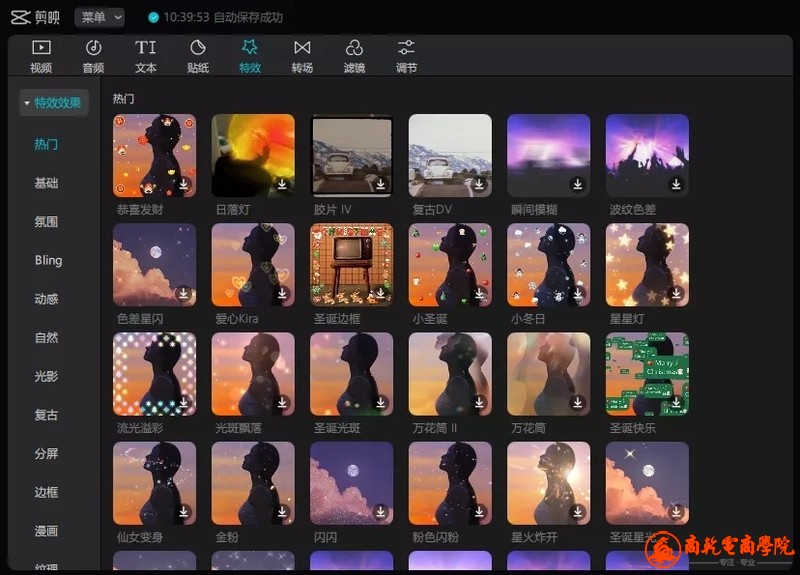Open the 滤镜 filters tab
800x575 pixels.
tap(354, 56)
